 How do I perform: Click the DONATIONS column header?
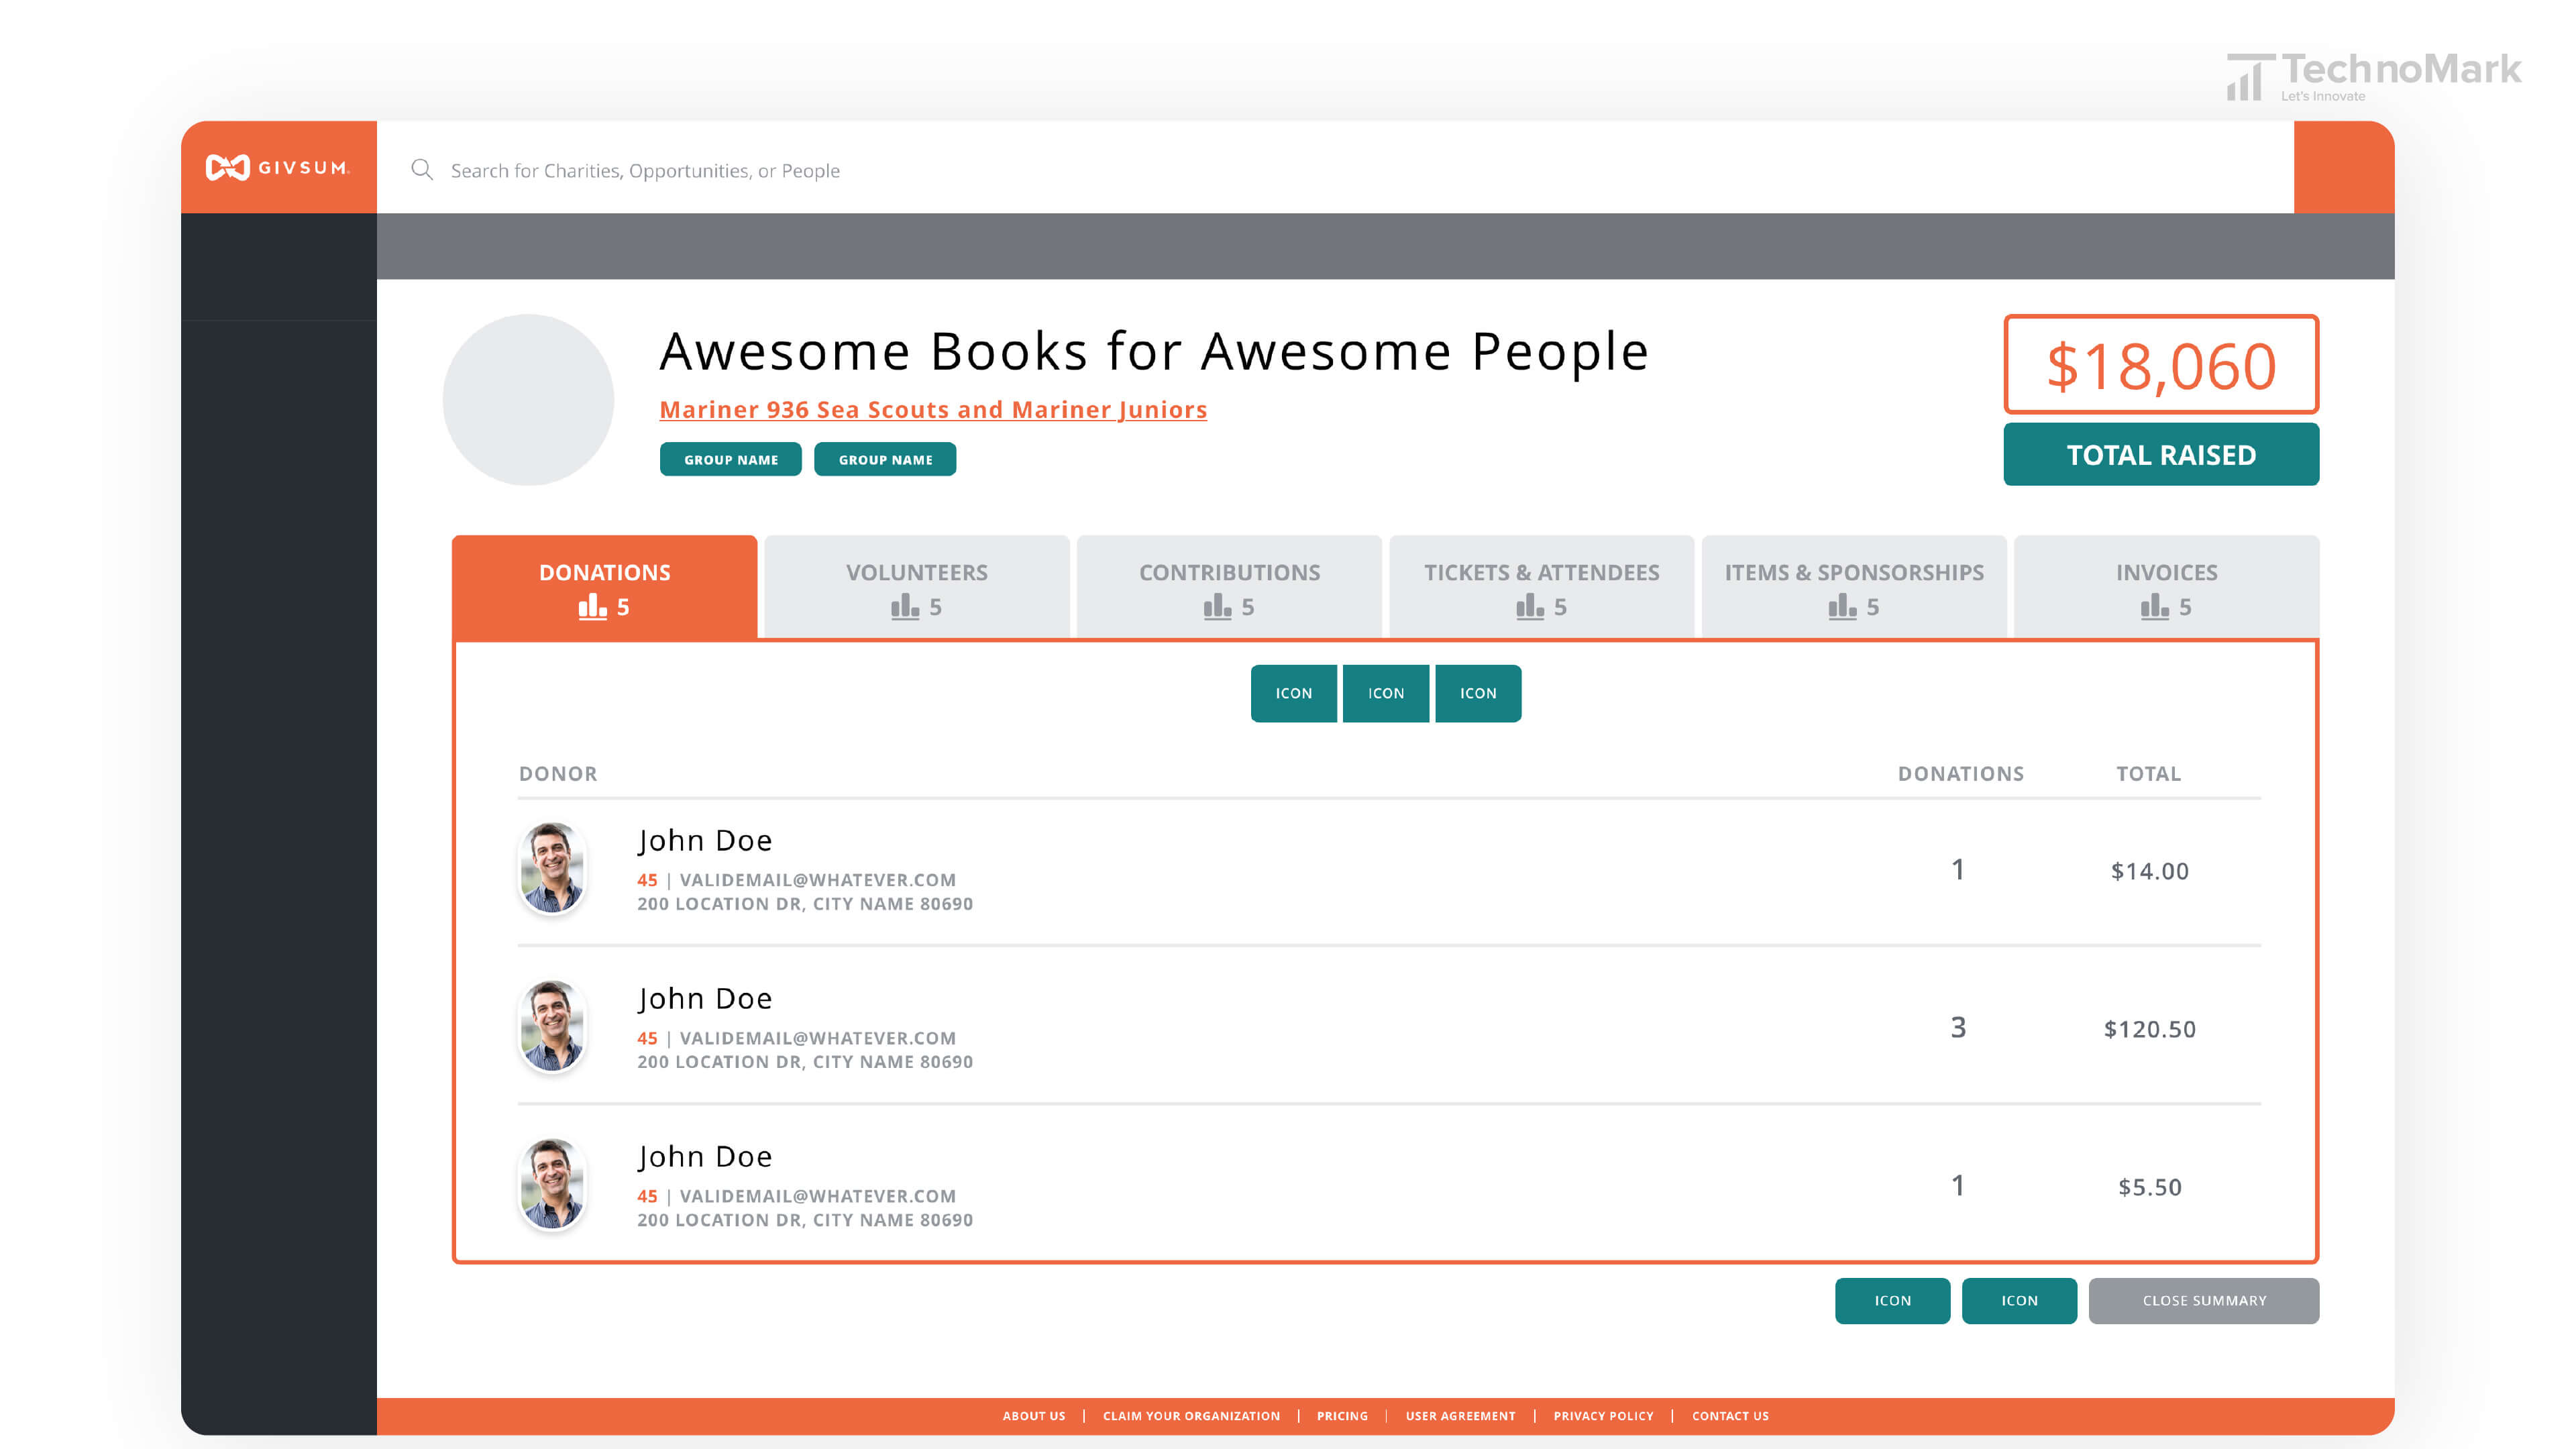[1960, 773]
